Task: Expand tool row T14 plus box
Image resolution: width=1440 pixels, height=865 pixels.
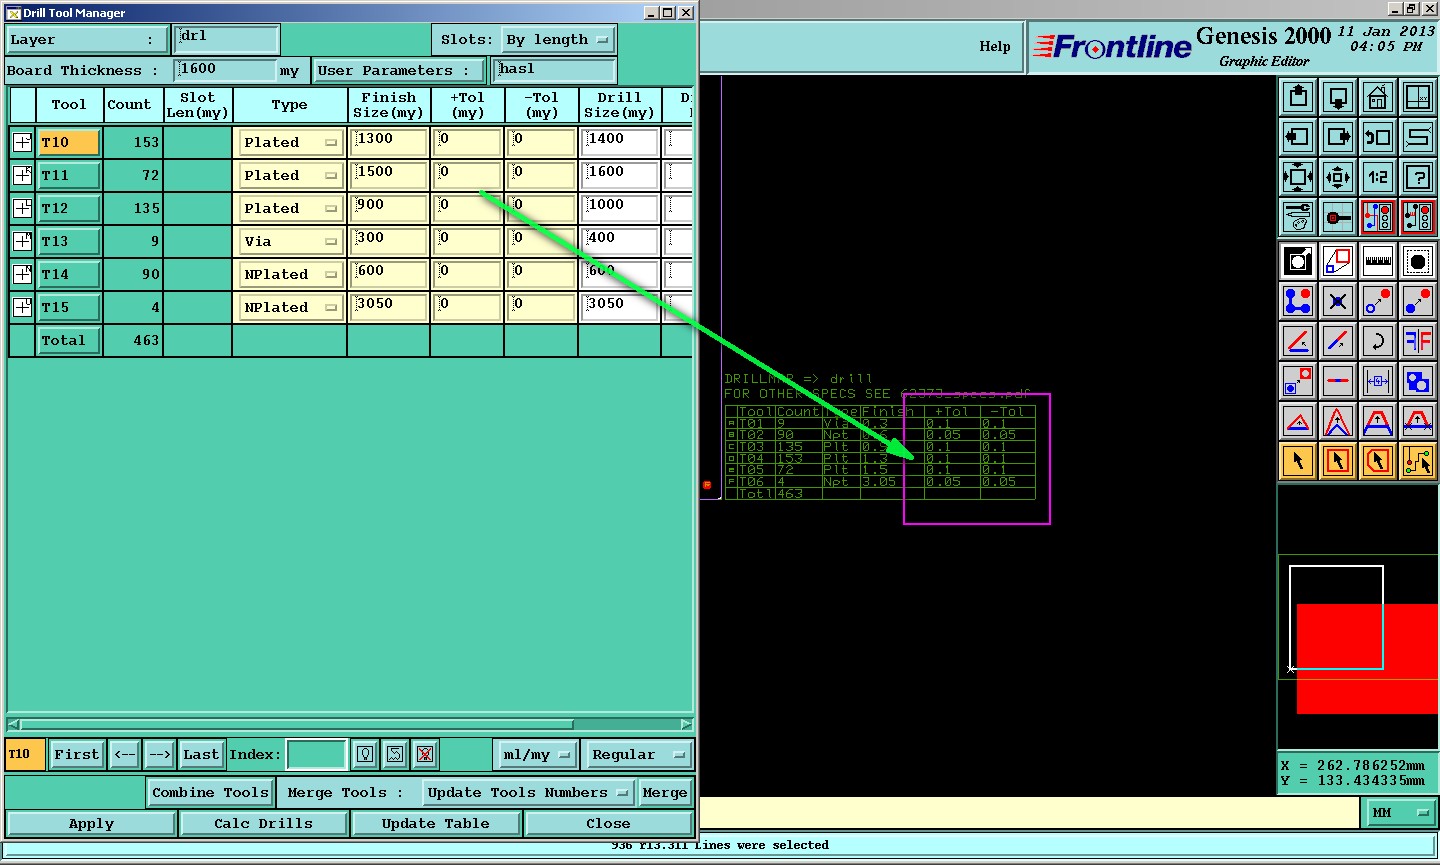Action: tap(22, 274)
